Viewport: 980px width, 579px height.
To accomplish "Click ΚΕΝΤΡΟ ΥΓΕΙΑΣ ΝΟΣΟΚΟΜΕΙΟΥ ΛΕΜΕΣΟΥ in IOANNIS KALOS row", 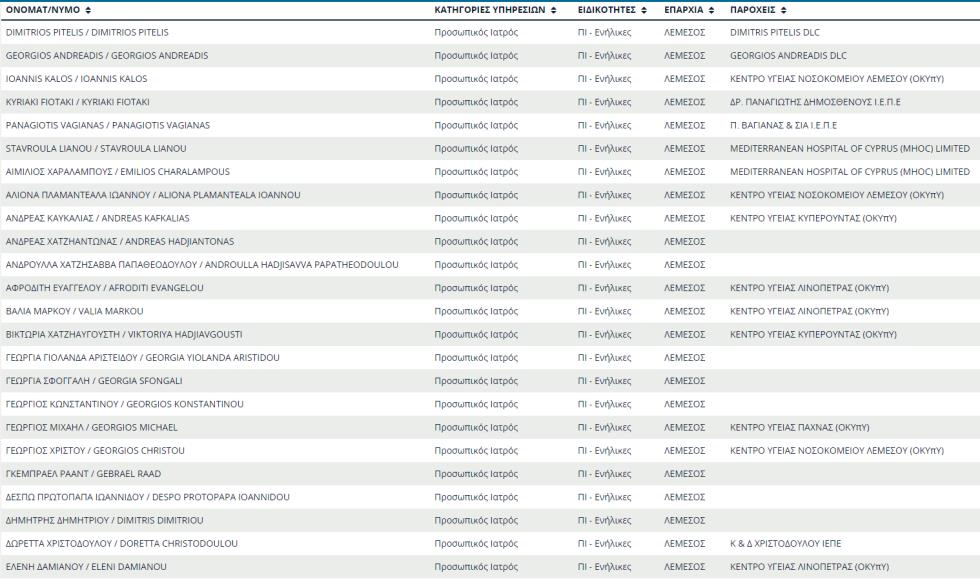I will coord(837,79).
